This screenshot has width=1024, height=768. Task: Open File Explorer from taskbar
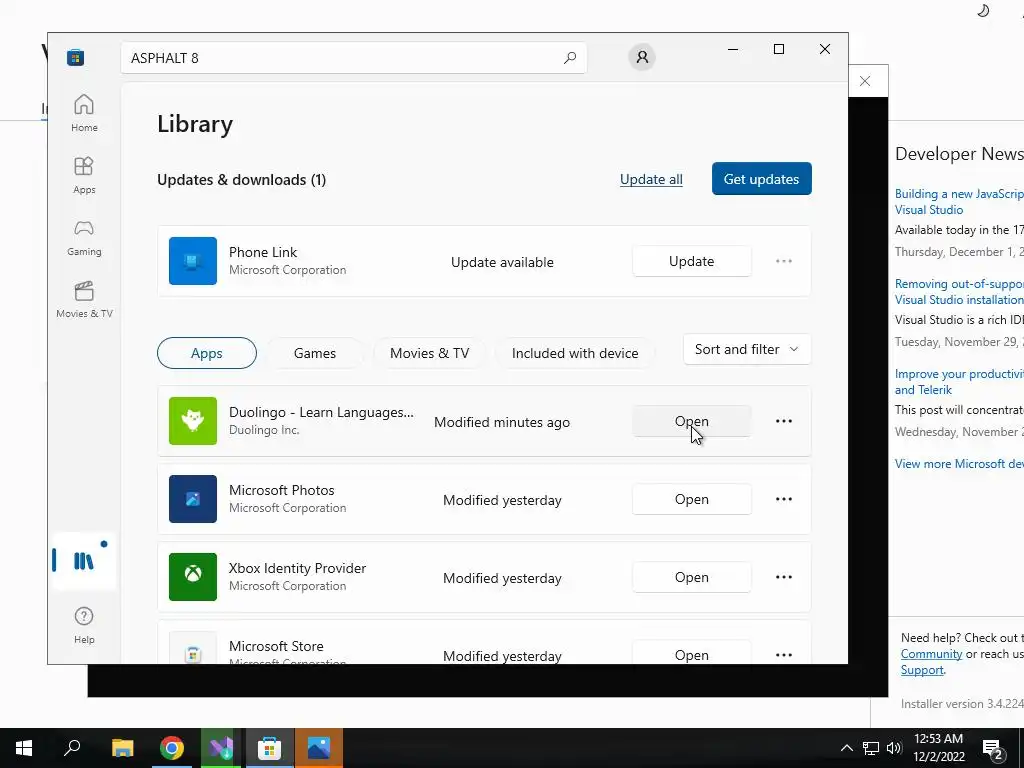pos(122,748)
